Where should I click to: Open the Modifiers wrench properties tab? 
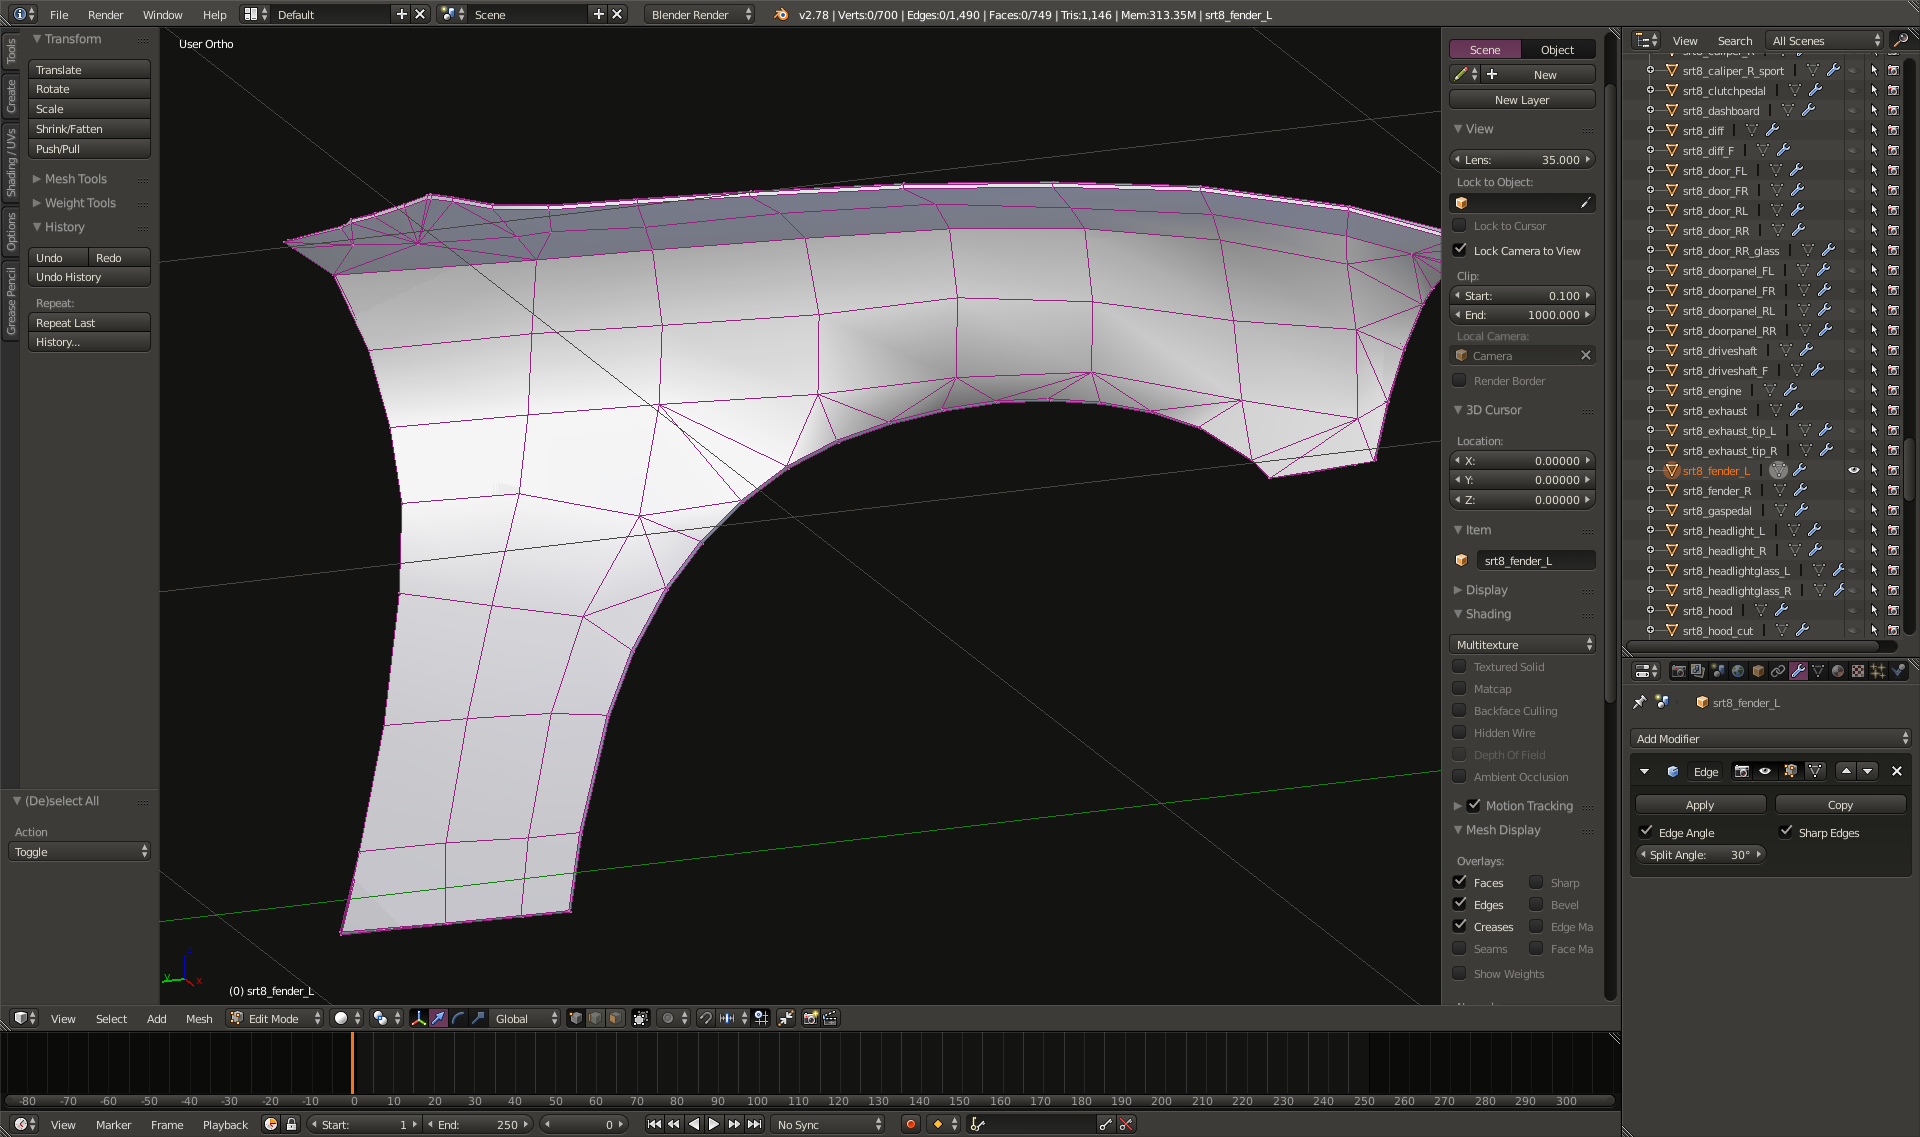(x=1798, y=671)
